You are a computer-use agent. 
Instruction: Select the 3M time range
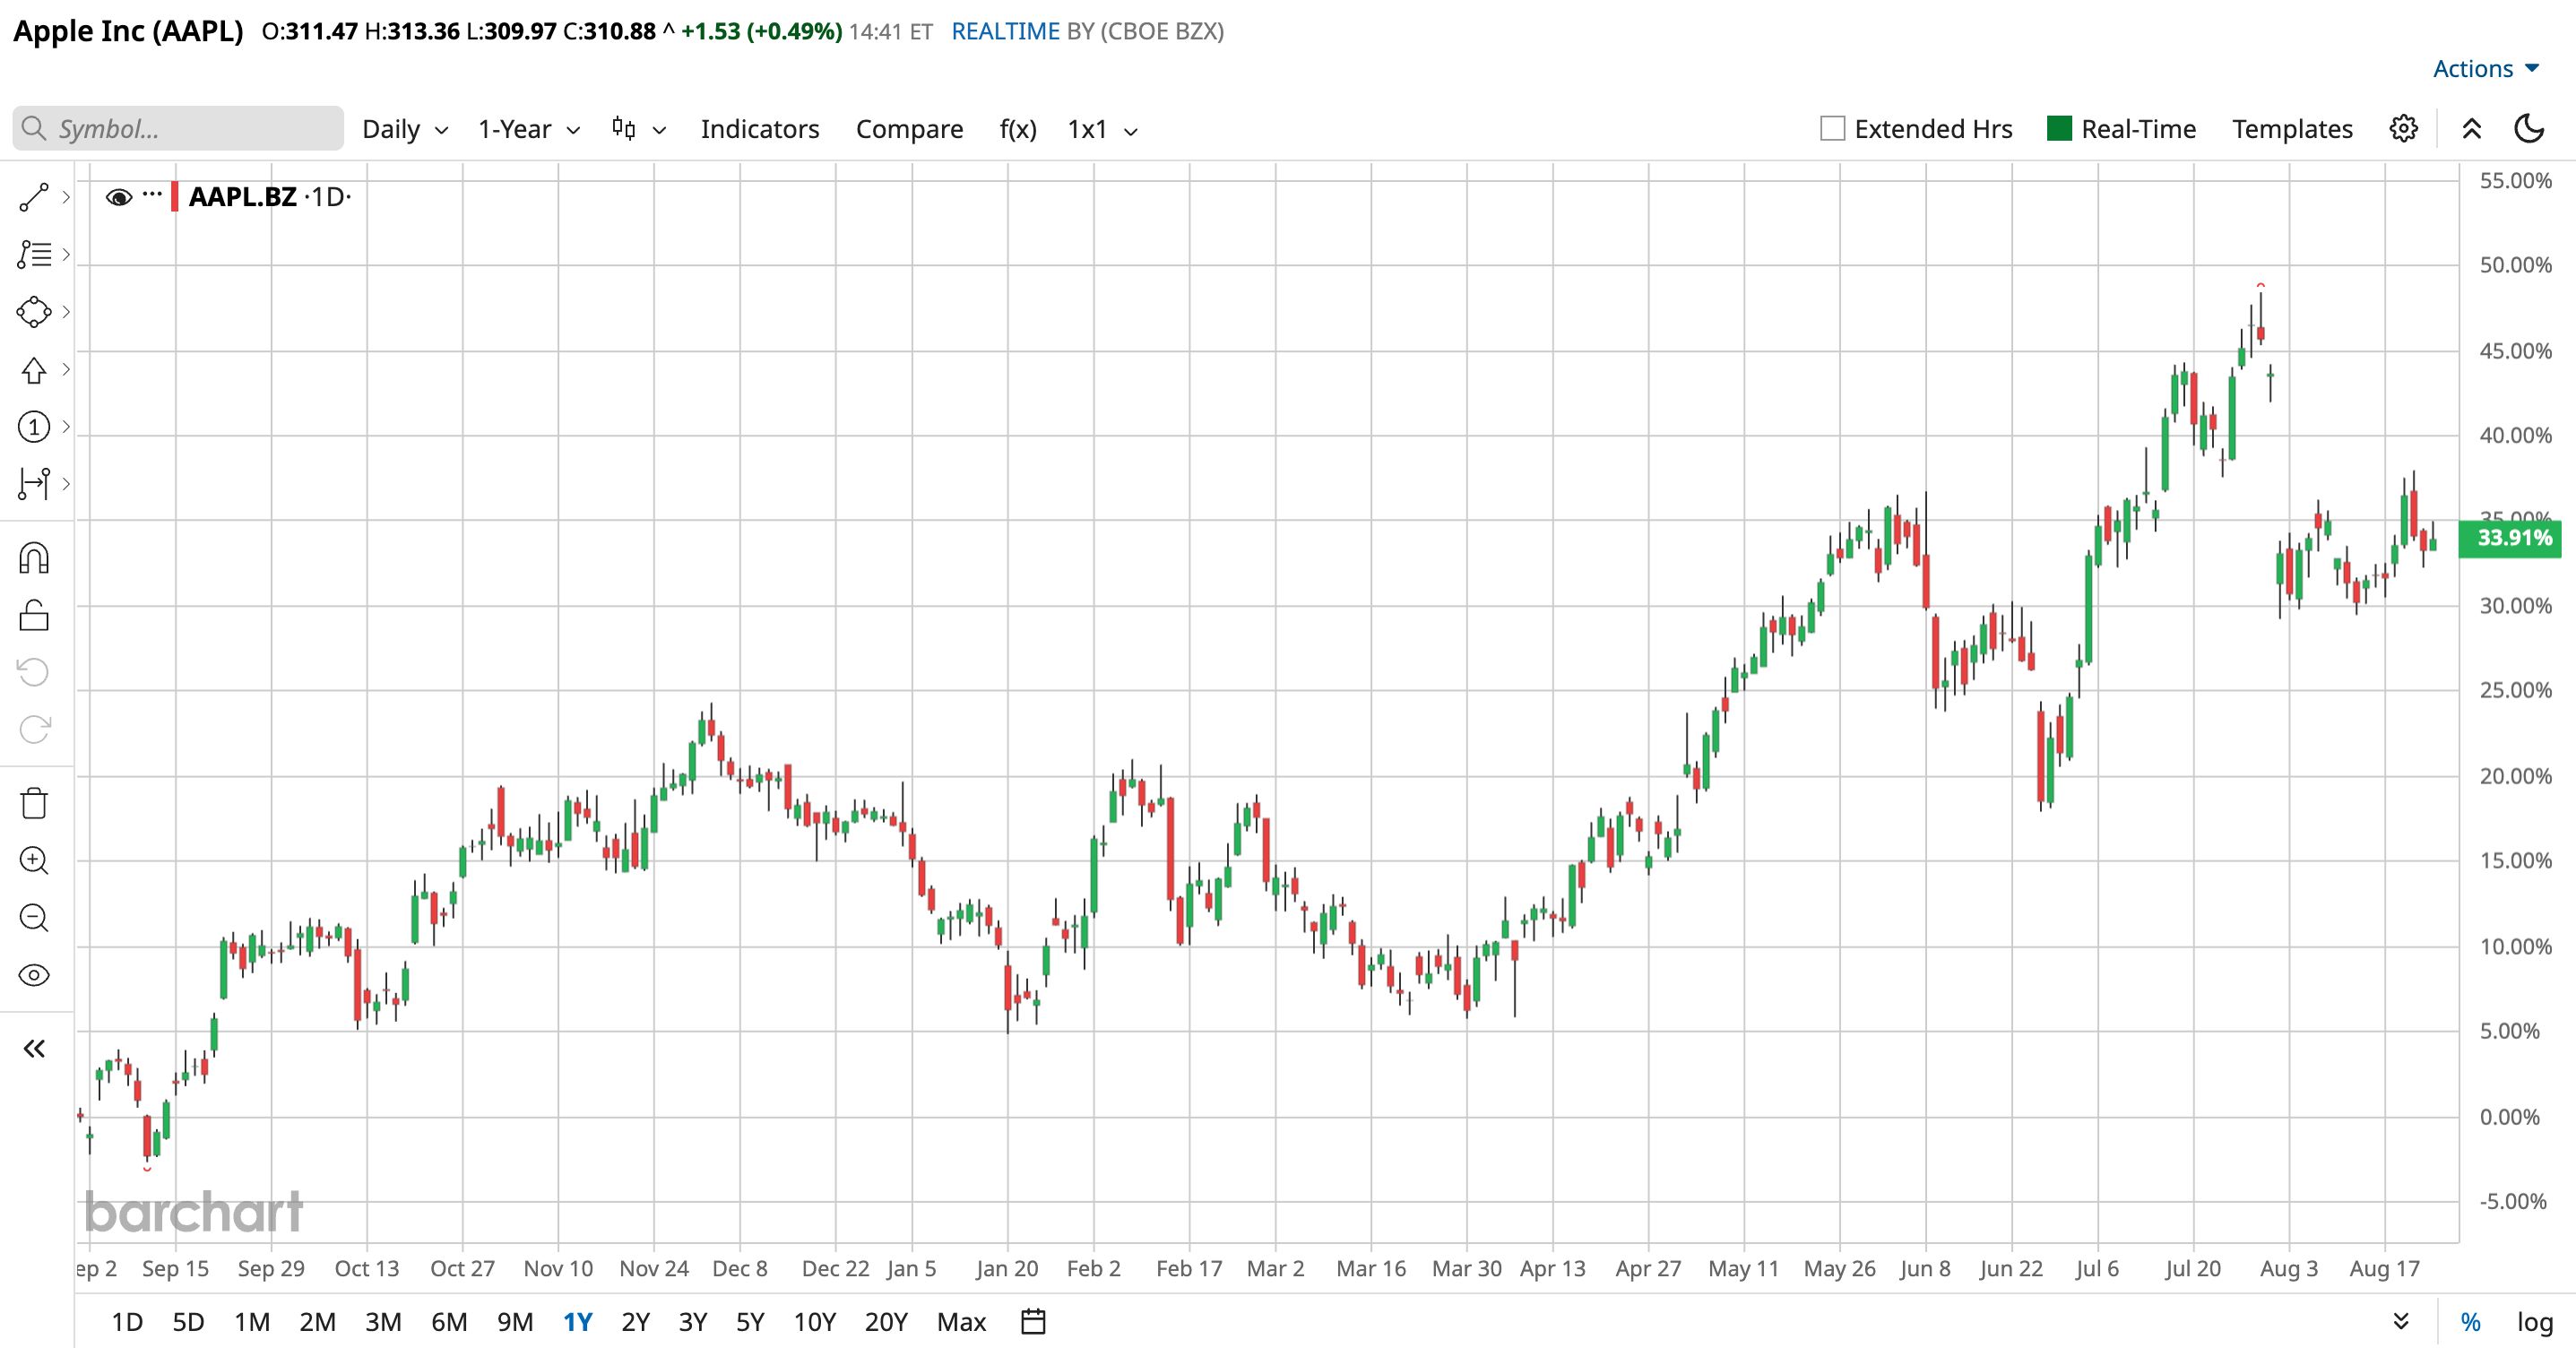pyautogui.click(x=383, y=1322)
